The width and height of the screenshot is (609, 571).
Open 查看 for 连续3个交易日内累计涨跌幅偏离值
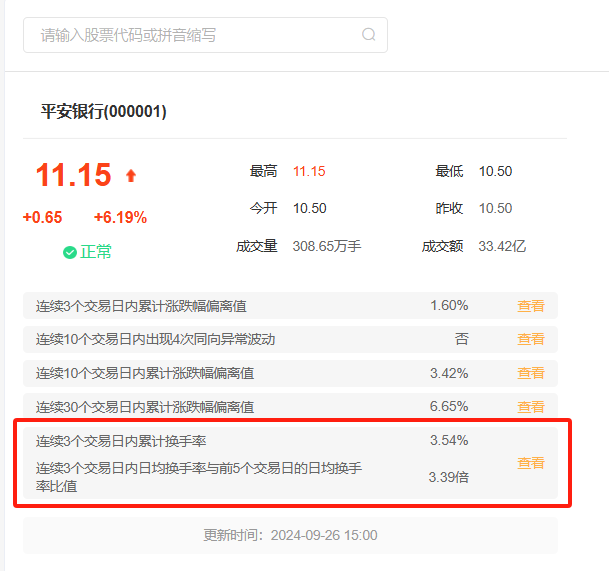point(531,306)
